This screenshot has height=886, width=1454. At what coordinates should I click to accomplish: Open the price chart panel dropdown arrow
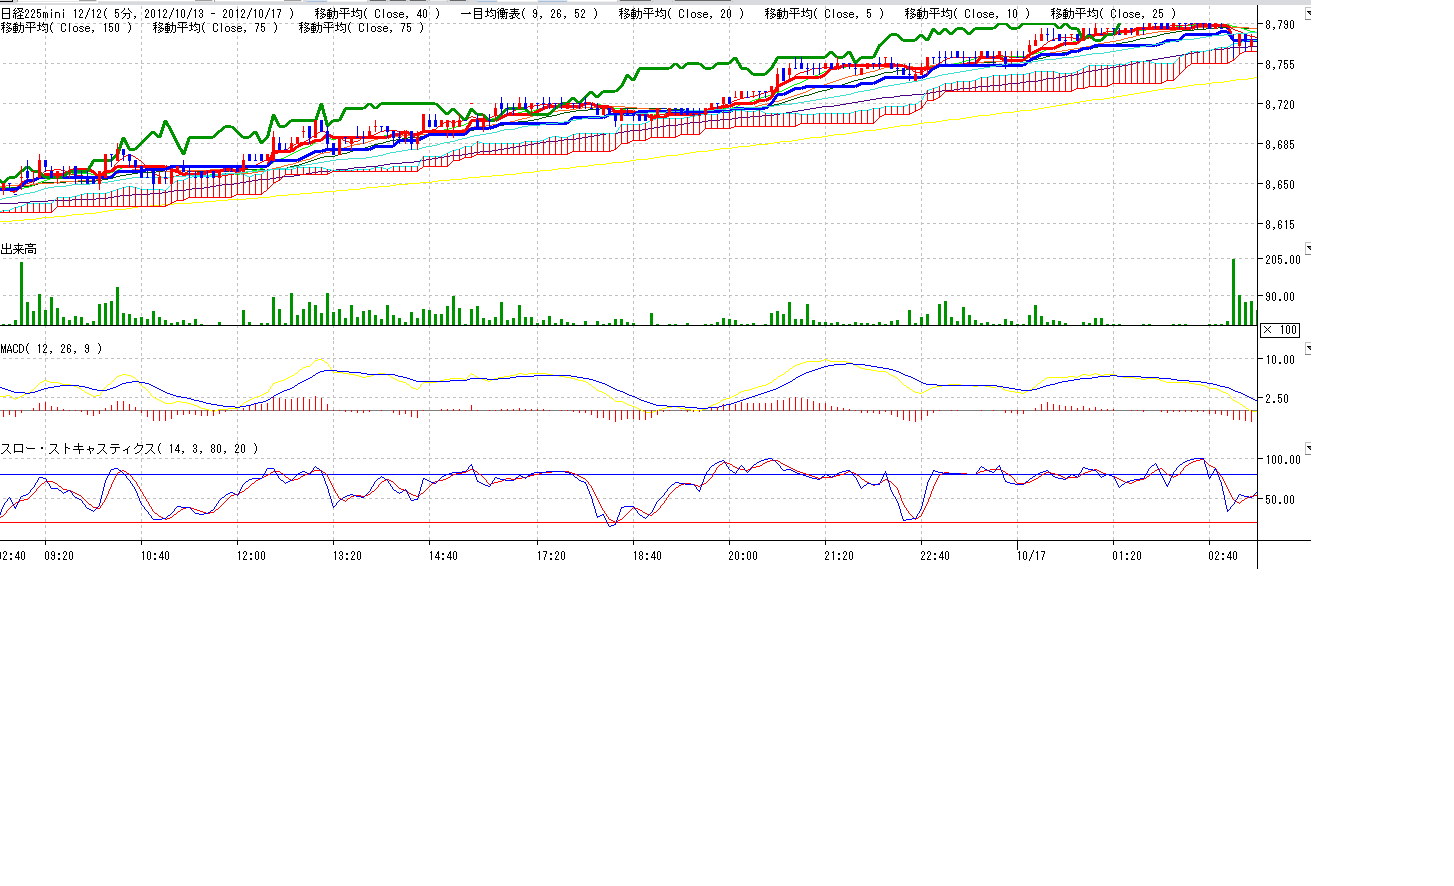(x=1308, y=14)
